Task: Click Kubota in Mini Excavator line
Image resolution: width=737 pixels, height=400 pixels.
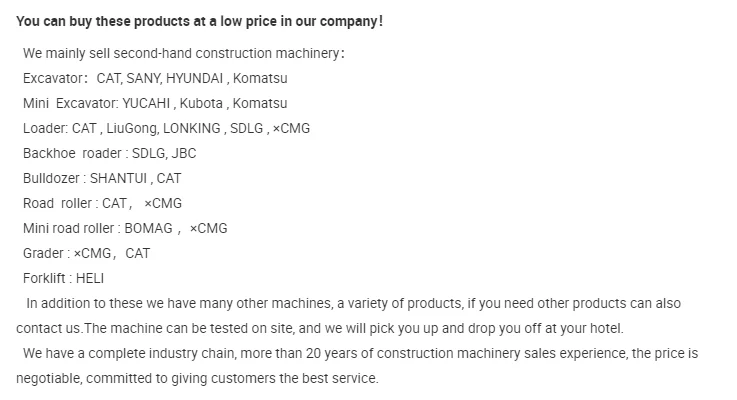Action: pyautogui.click(x=201, y=103)
